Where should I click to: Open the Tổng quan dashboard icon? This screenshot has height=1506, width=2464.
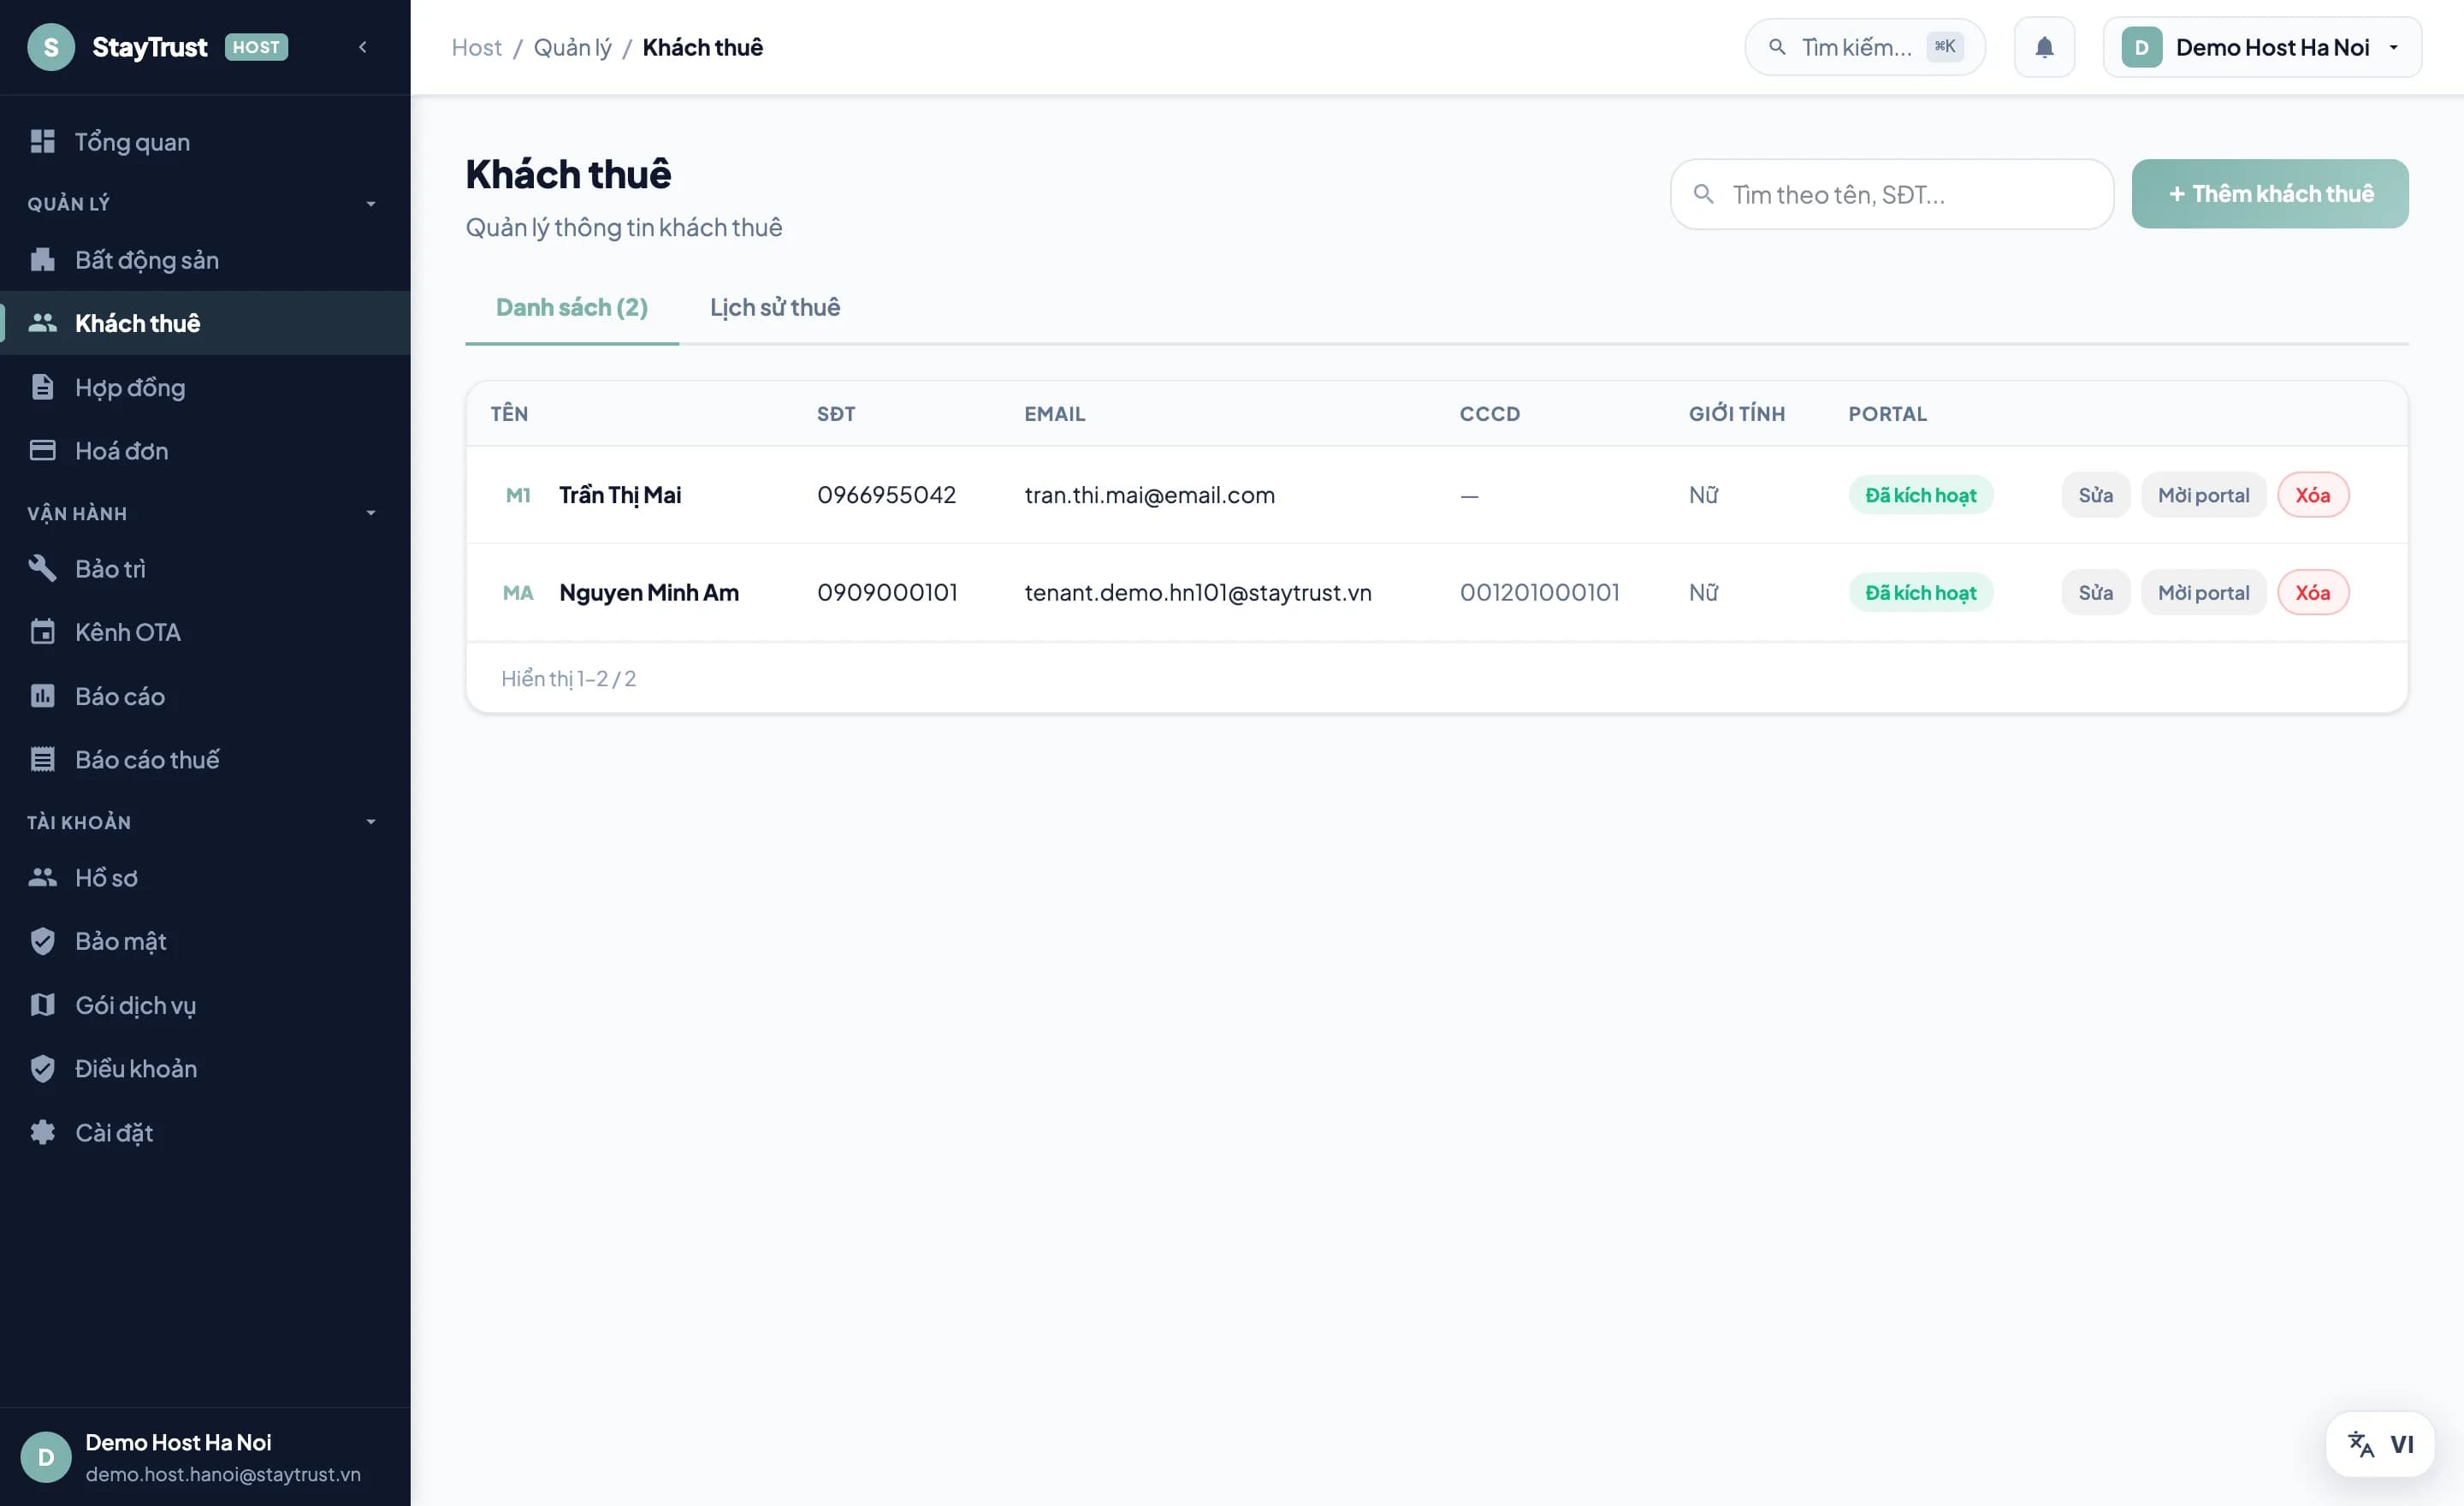click(42, 141)
